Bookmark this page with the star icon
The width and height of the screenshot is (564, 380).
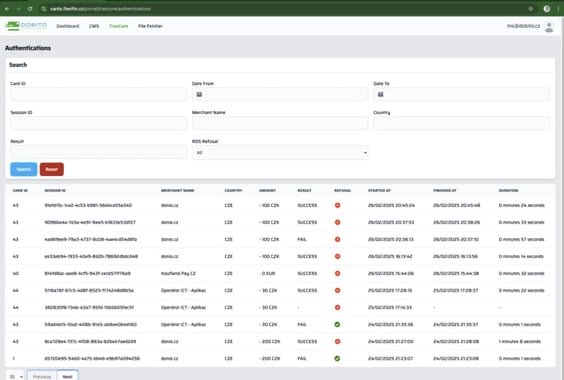point(531,9)
